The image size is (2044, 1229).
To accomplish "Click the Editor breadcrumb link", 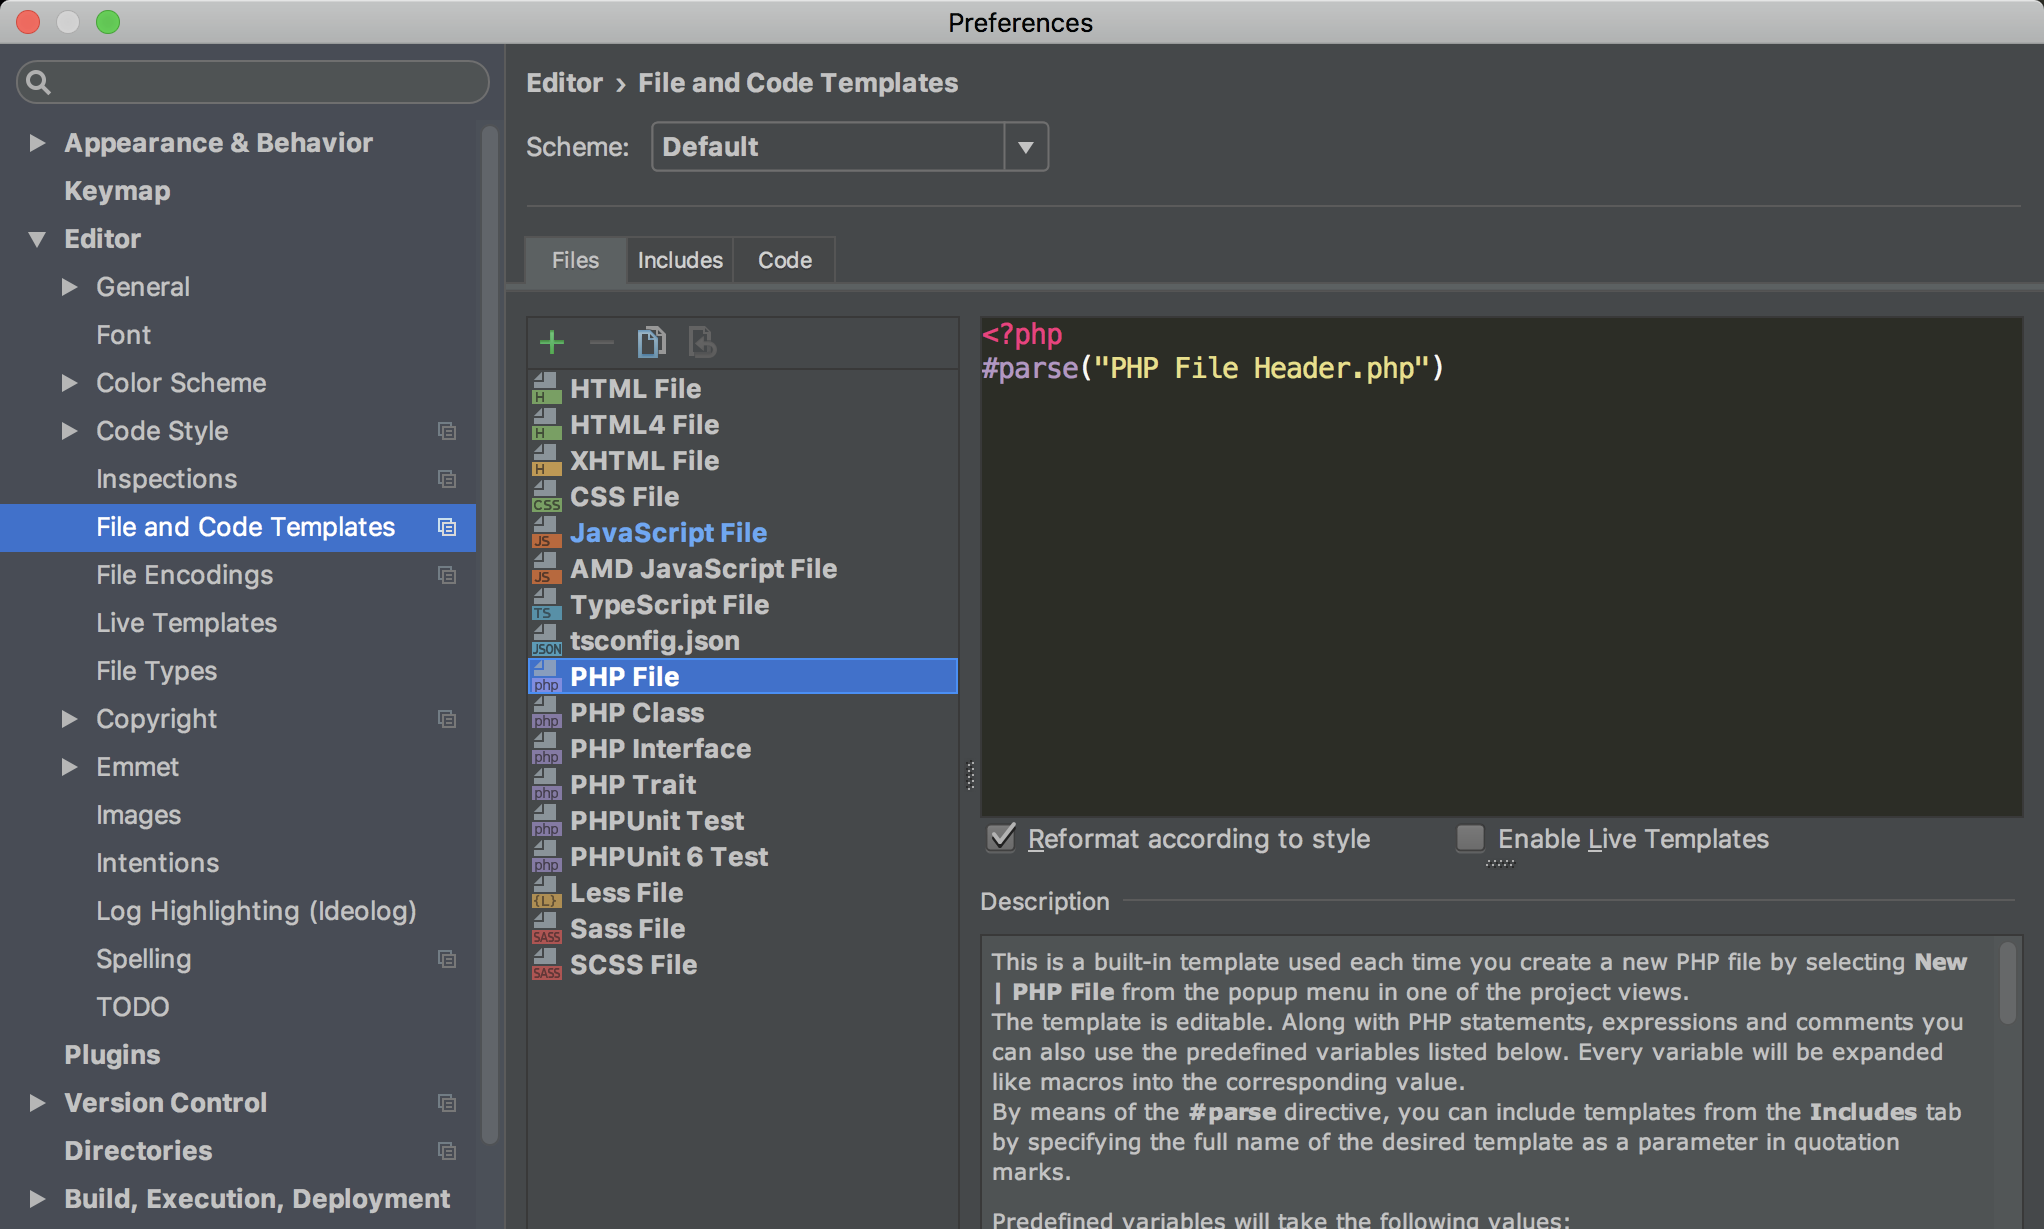I will click(x=565, y=83).
